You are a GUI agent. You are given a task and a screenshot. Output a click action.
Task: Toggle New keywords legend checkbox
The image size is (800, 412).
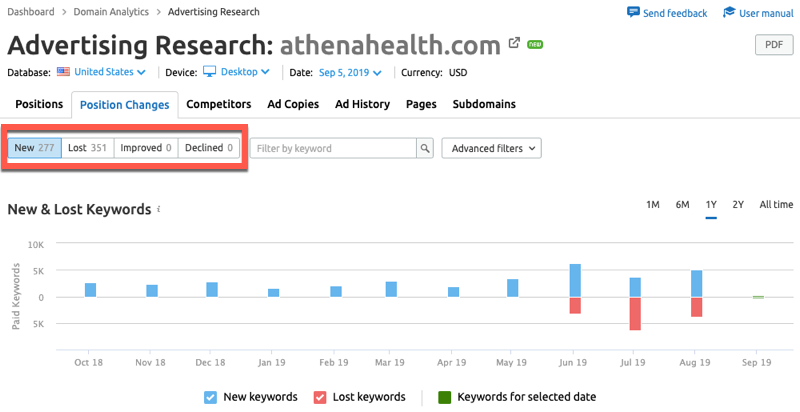pyautogui.click(x=209, y=397)
